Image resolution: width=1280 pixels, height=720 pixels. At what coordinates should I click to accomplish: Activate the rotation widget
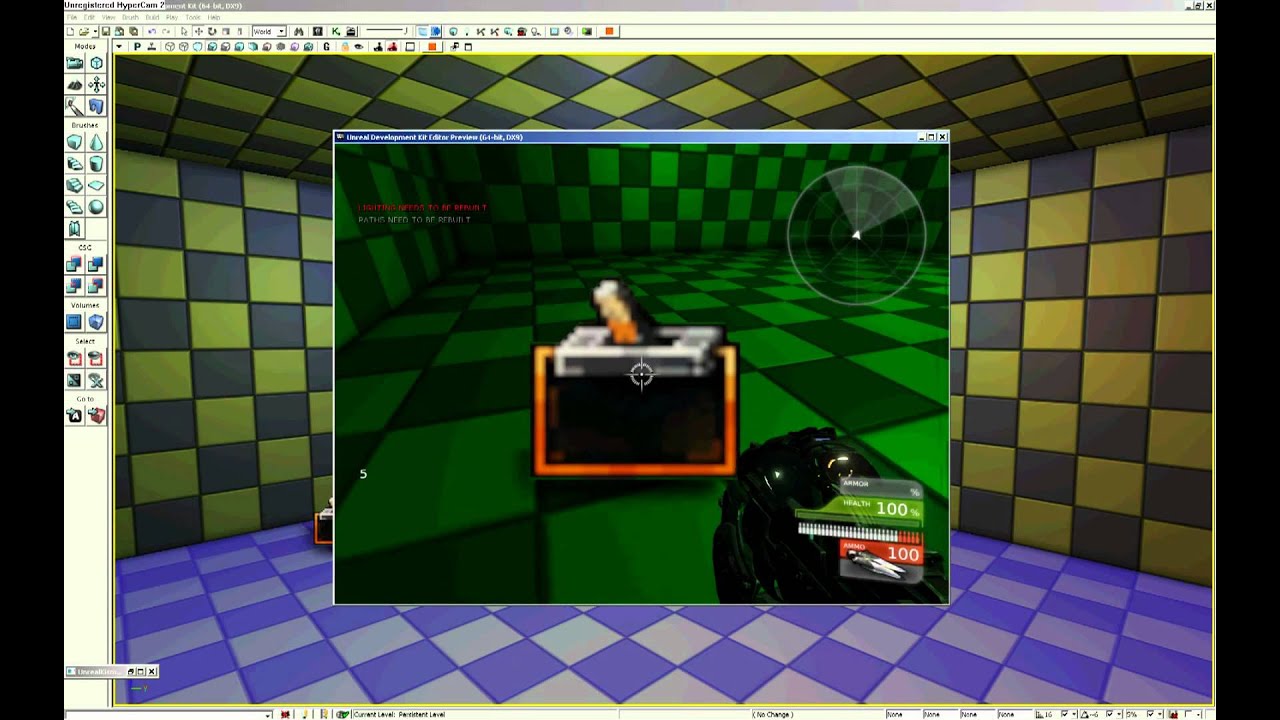pos(212,32)
